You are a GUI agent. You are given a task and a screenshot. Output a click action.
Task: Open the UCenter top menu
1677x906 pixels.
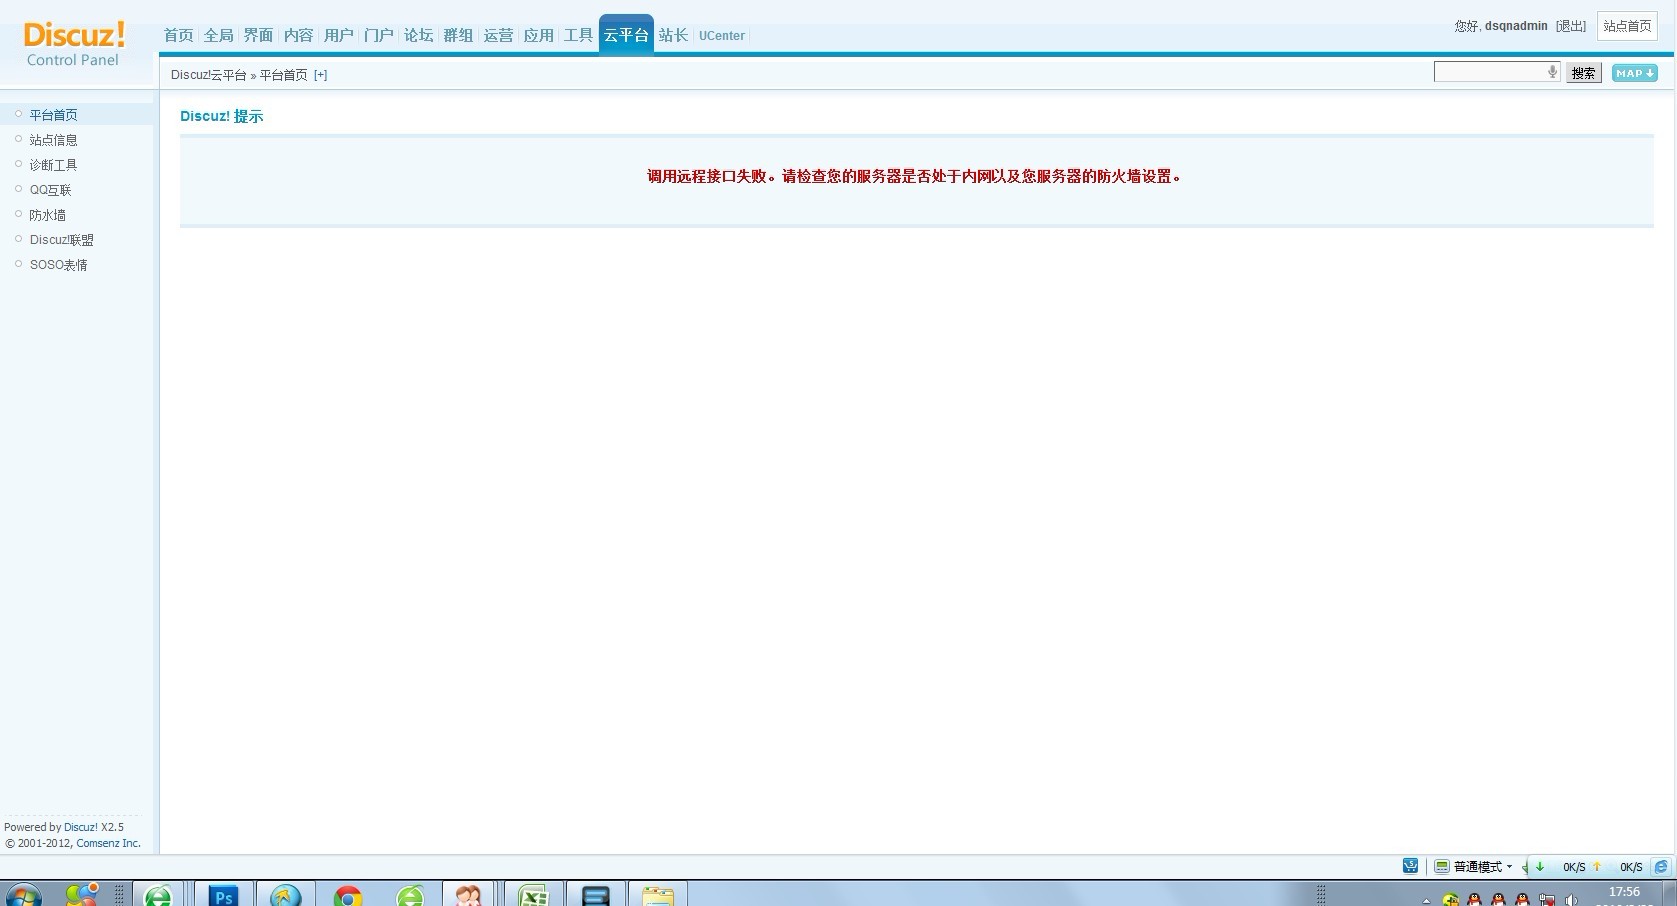point(722,36)
